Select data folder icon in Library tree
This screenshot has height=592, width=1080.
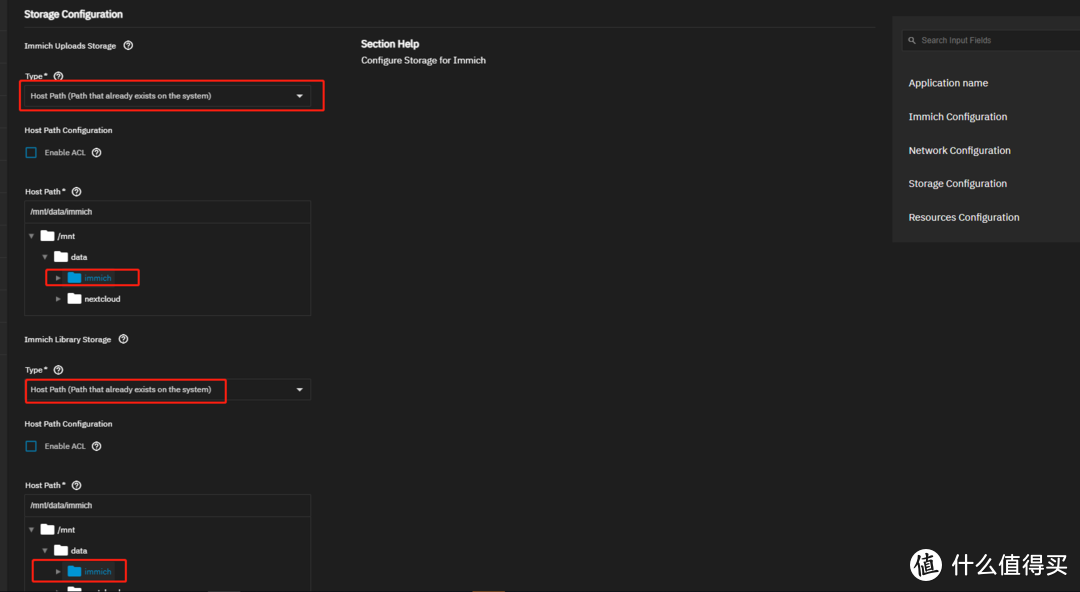[x=61, y=550]
